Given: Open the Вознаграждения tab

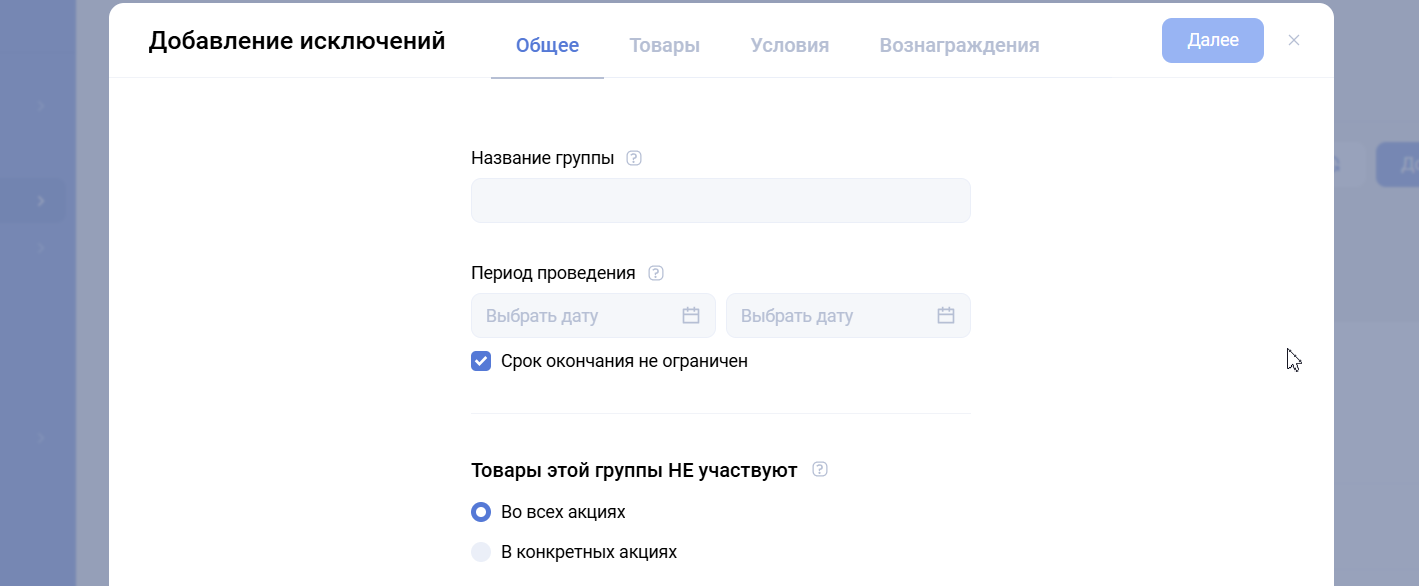Looking at the screenshot, I should point(959,45).
